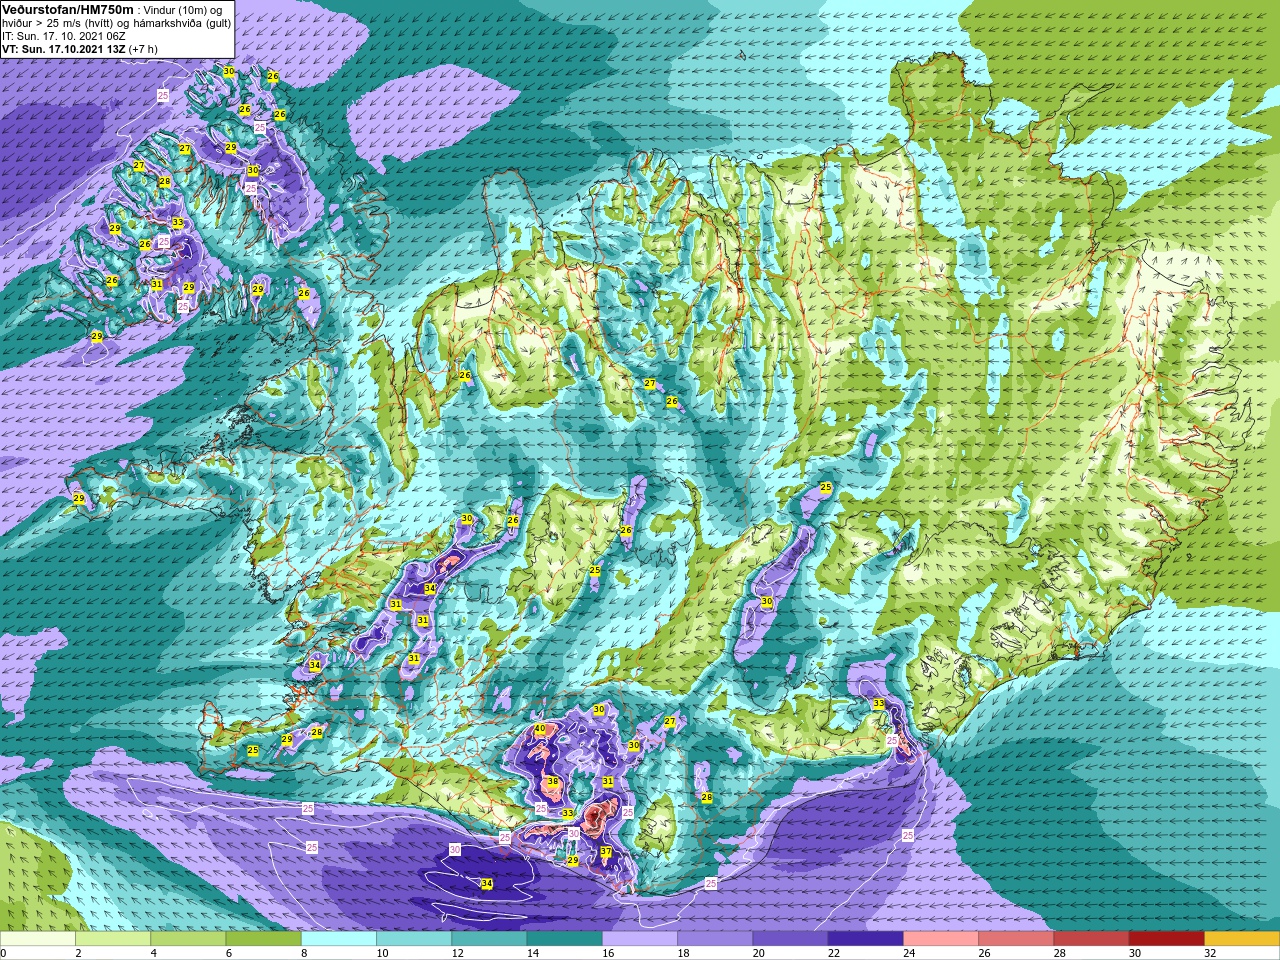Click the legend scale tick labeled 10

tap(382, 953)
